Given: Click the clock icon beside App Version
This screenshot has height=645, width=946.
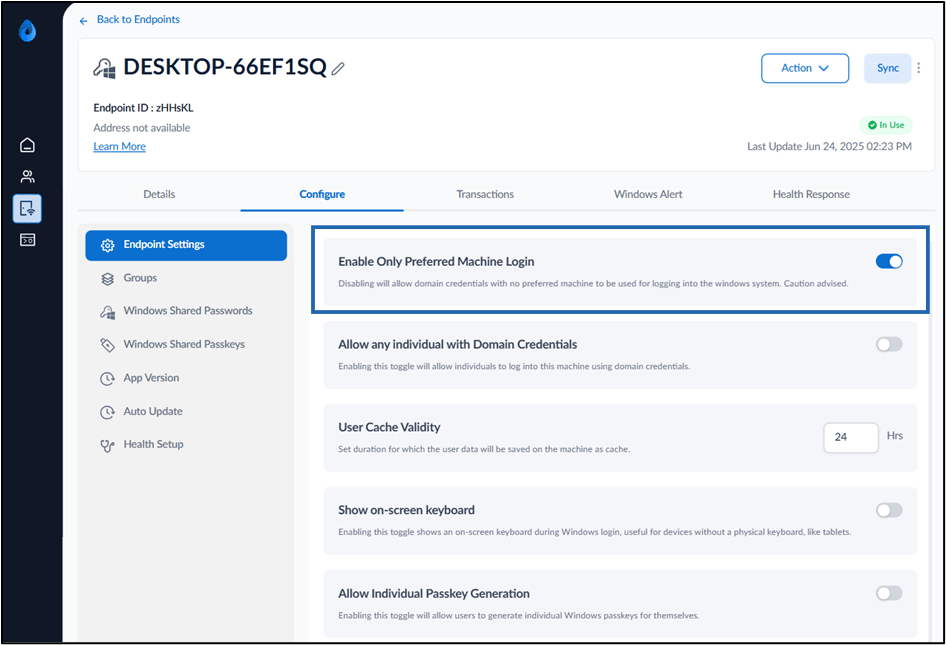Looking at the screenshot, I should click(x=107, y=378).
